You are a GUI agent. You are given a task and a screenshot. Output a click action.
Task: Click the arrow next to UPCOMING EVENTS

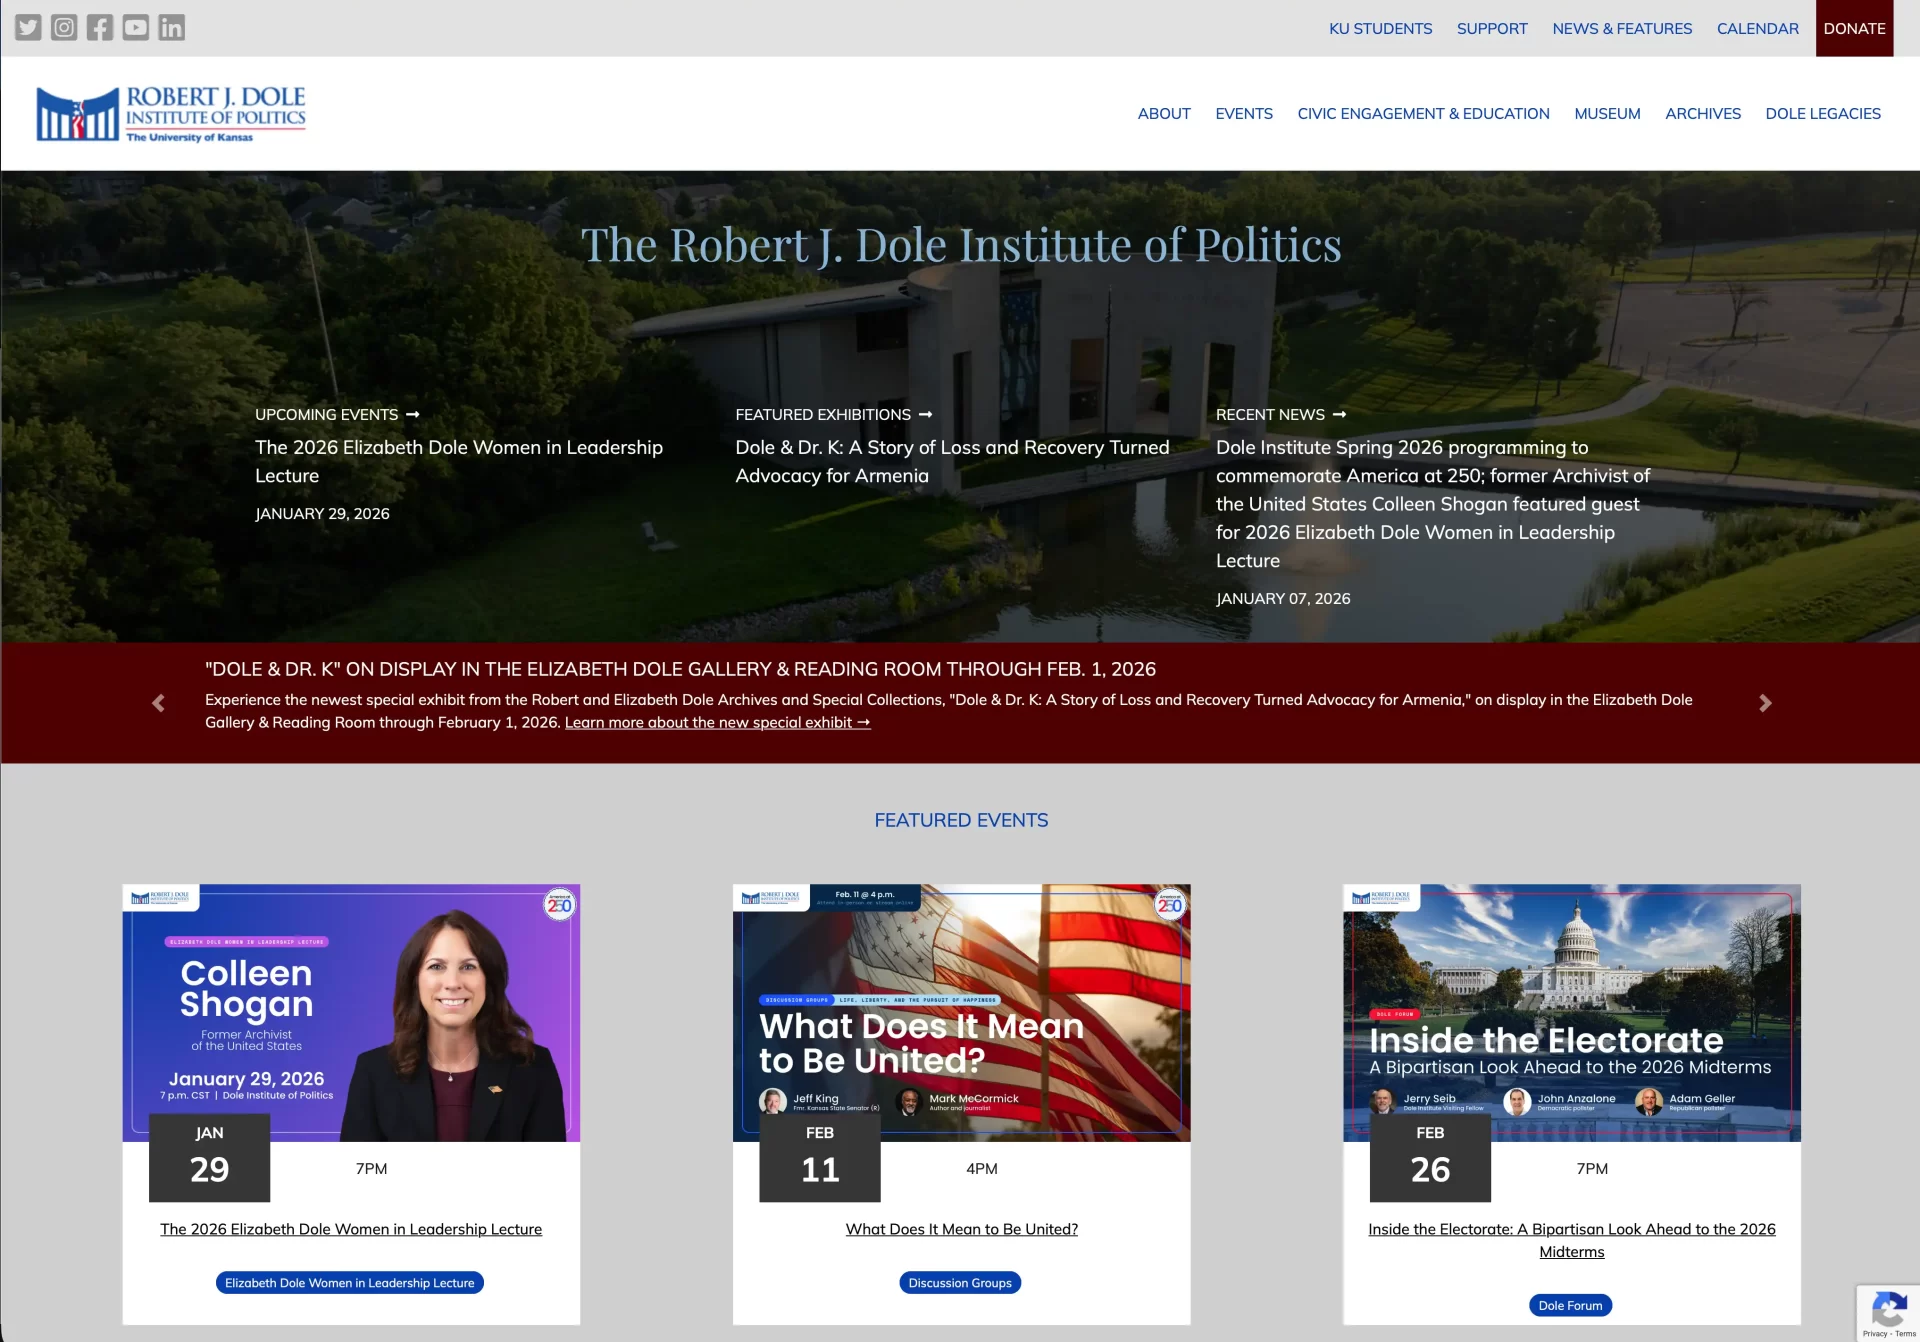click(413, 414)
